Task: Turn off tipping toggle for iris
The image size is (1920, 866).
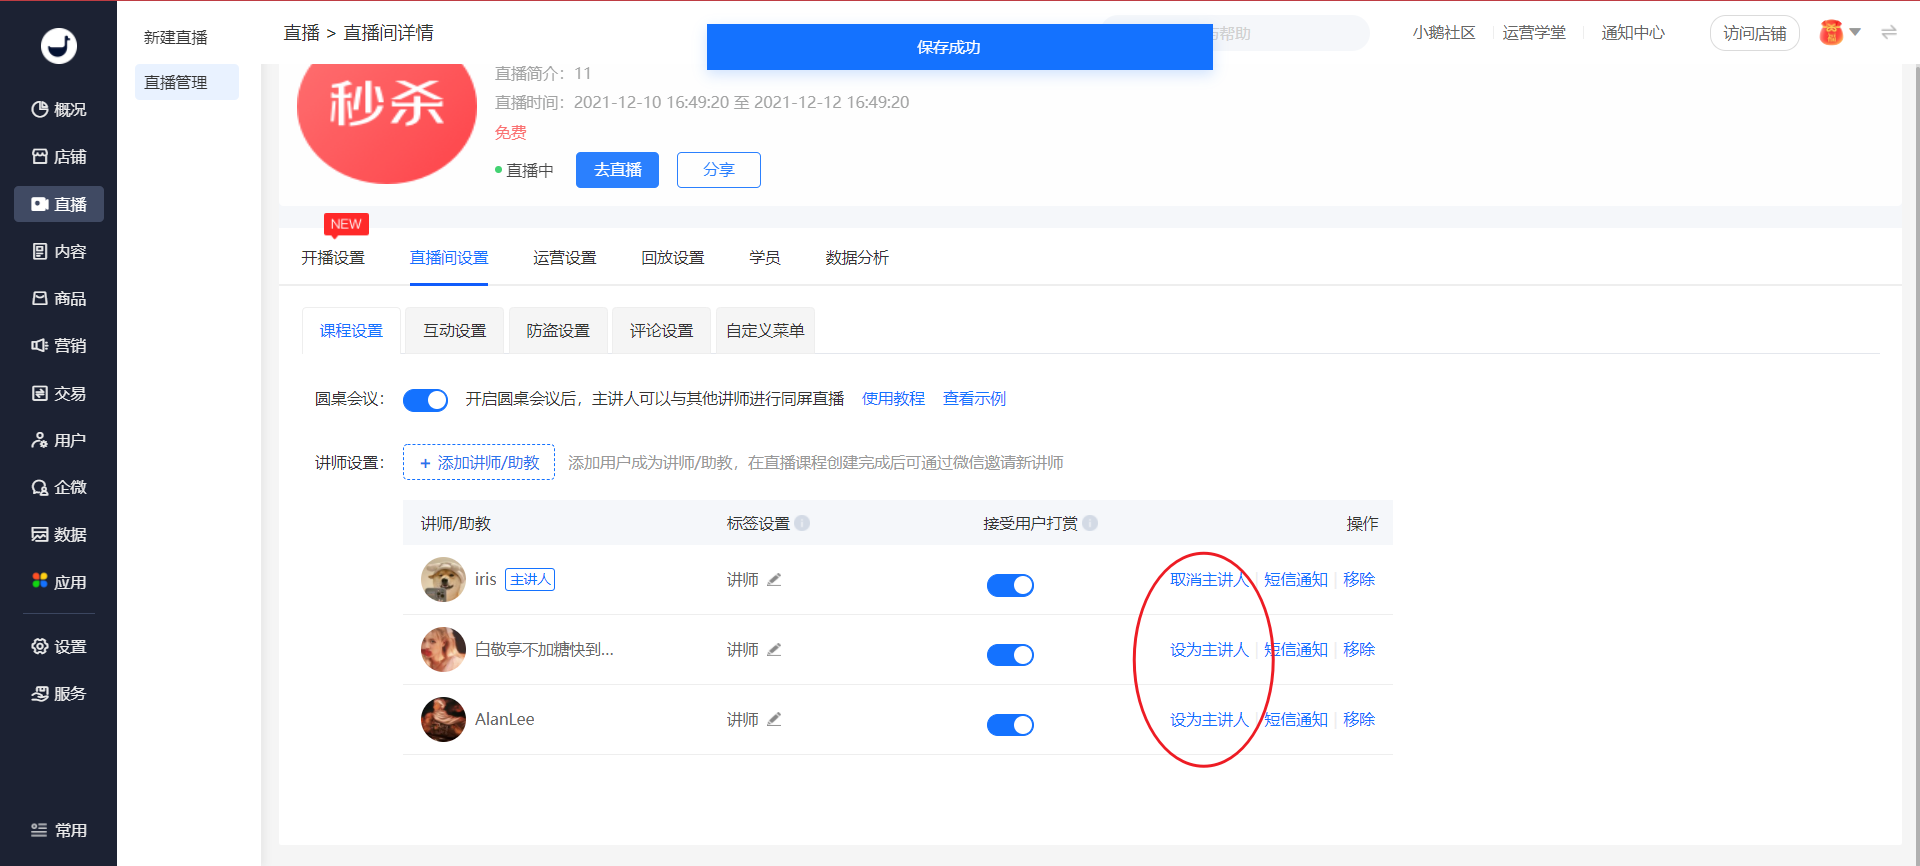Action: pos(1010,585)
